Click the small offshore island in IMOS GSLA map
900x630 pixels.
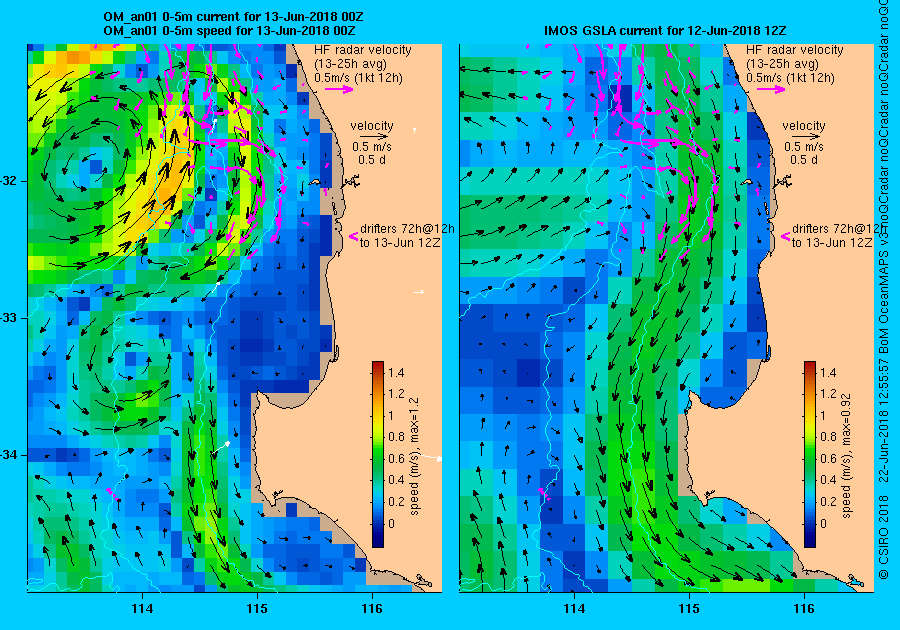(x=747, y=182)
